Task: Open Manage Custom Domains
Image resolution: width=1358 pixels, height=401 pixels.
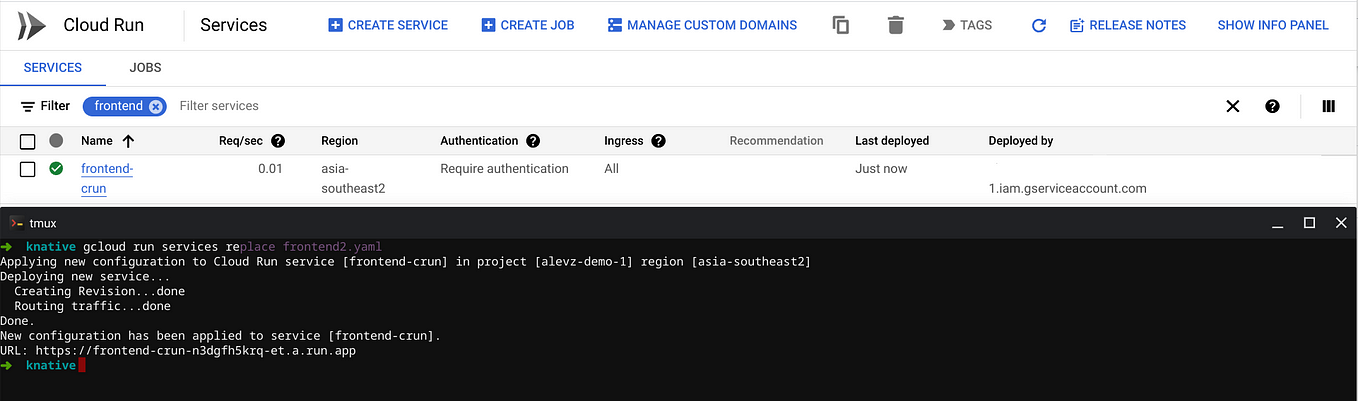Action: (702, 25)
